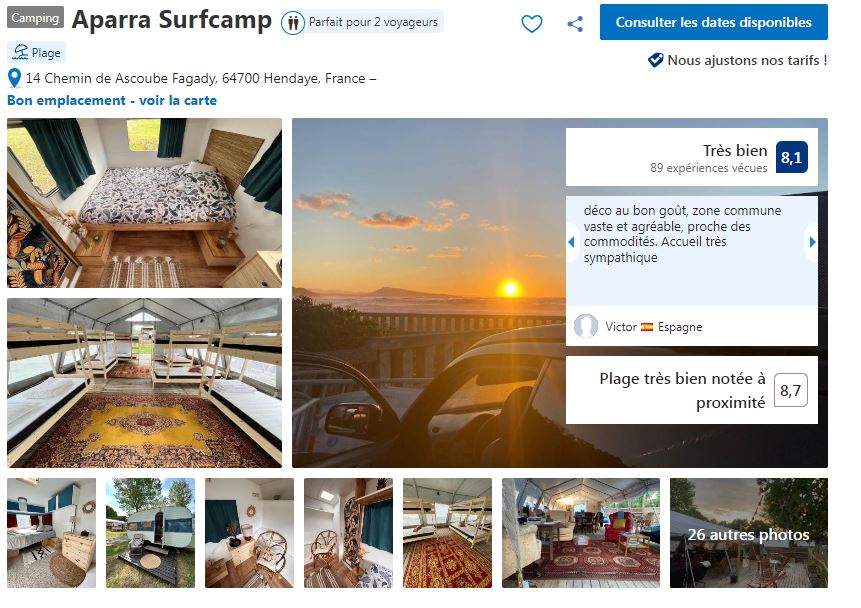Click Consulter les dates disponibles button

coord(713,22)
